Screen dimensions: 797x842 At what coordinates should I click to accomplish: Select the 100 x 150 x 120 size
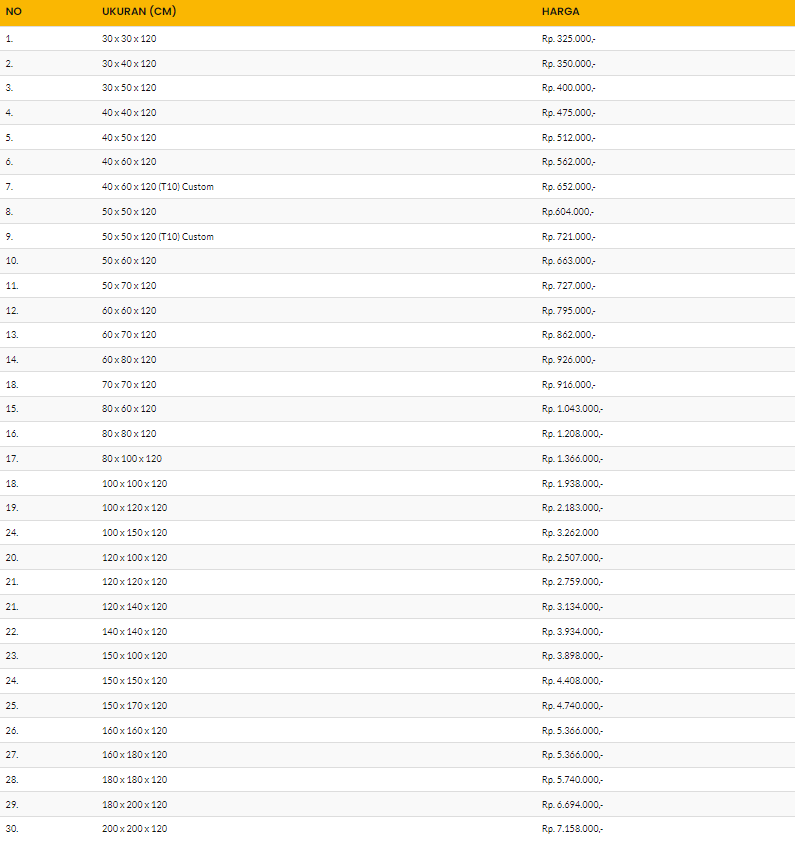[x=134, y=533]
